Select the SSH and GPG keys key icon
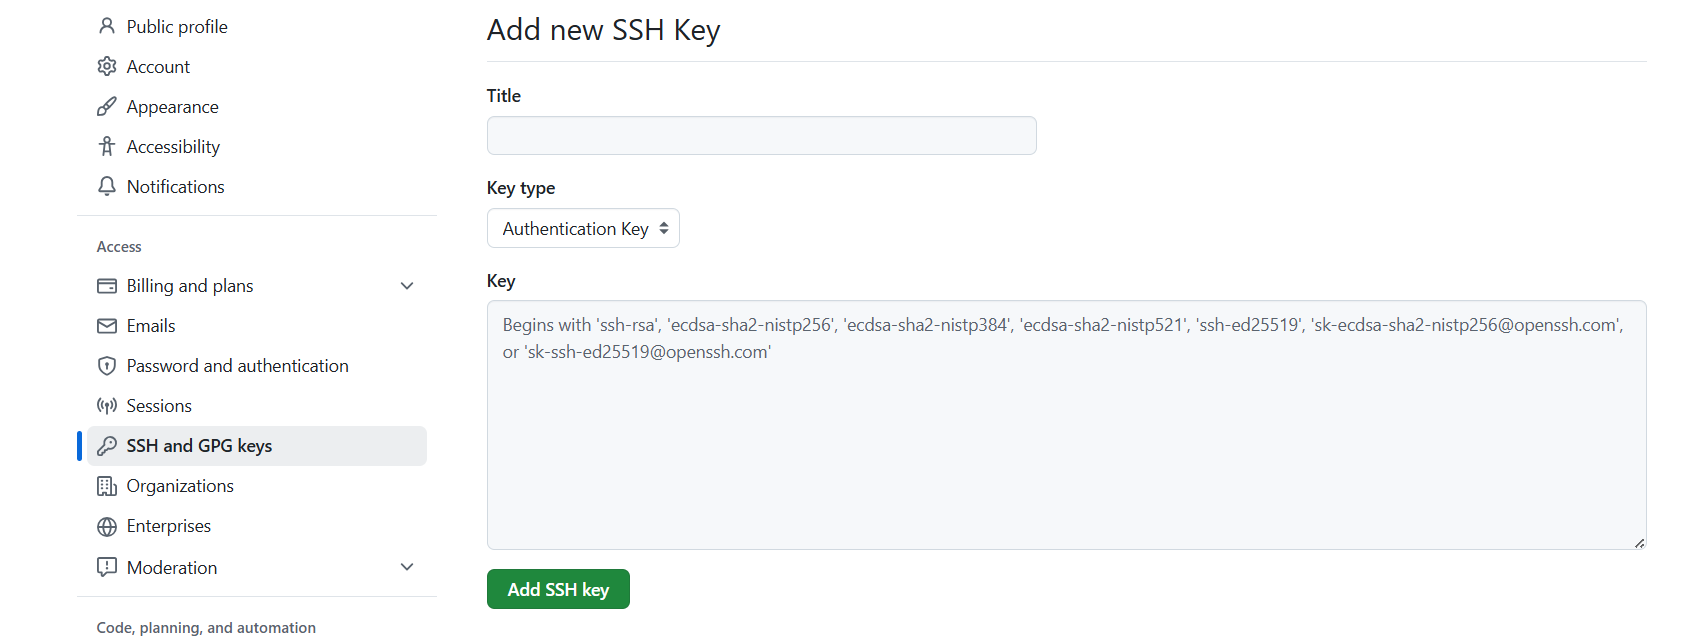This screenshot has width=1682, height=639. pos(107,445)
